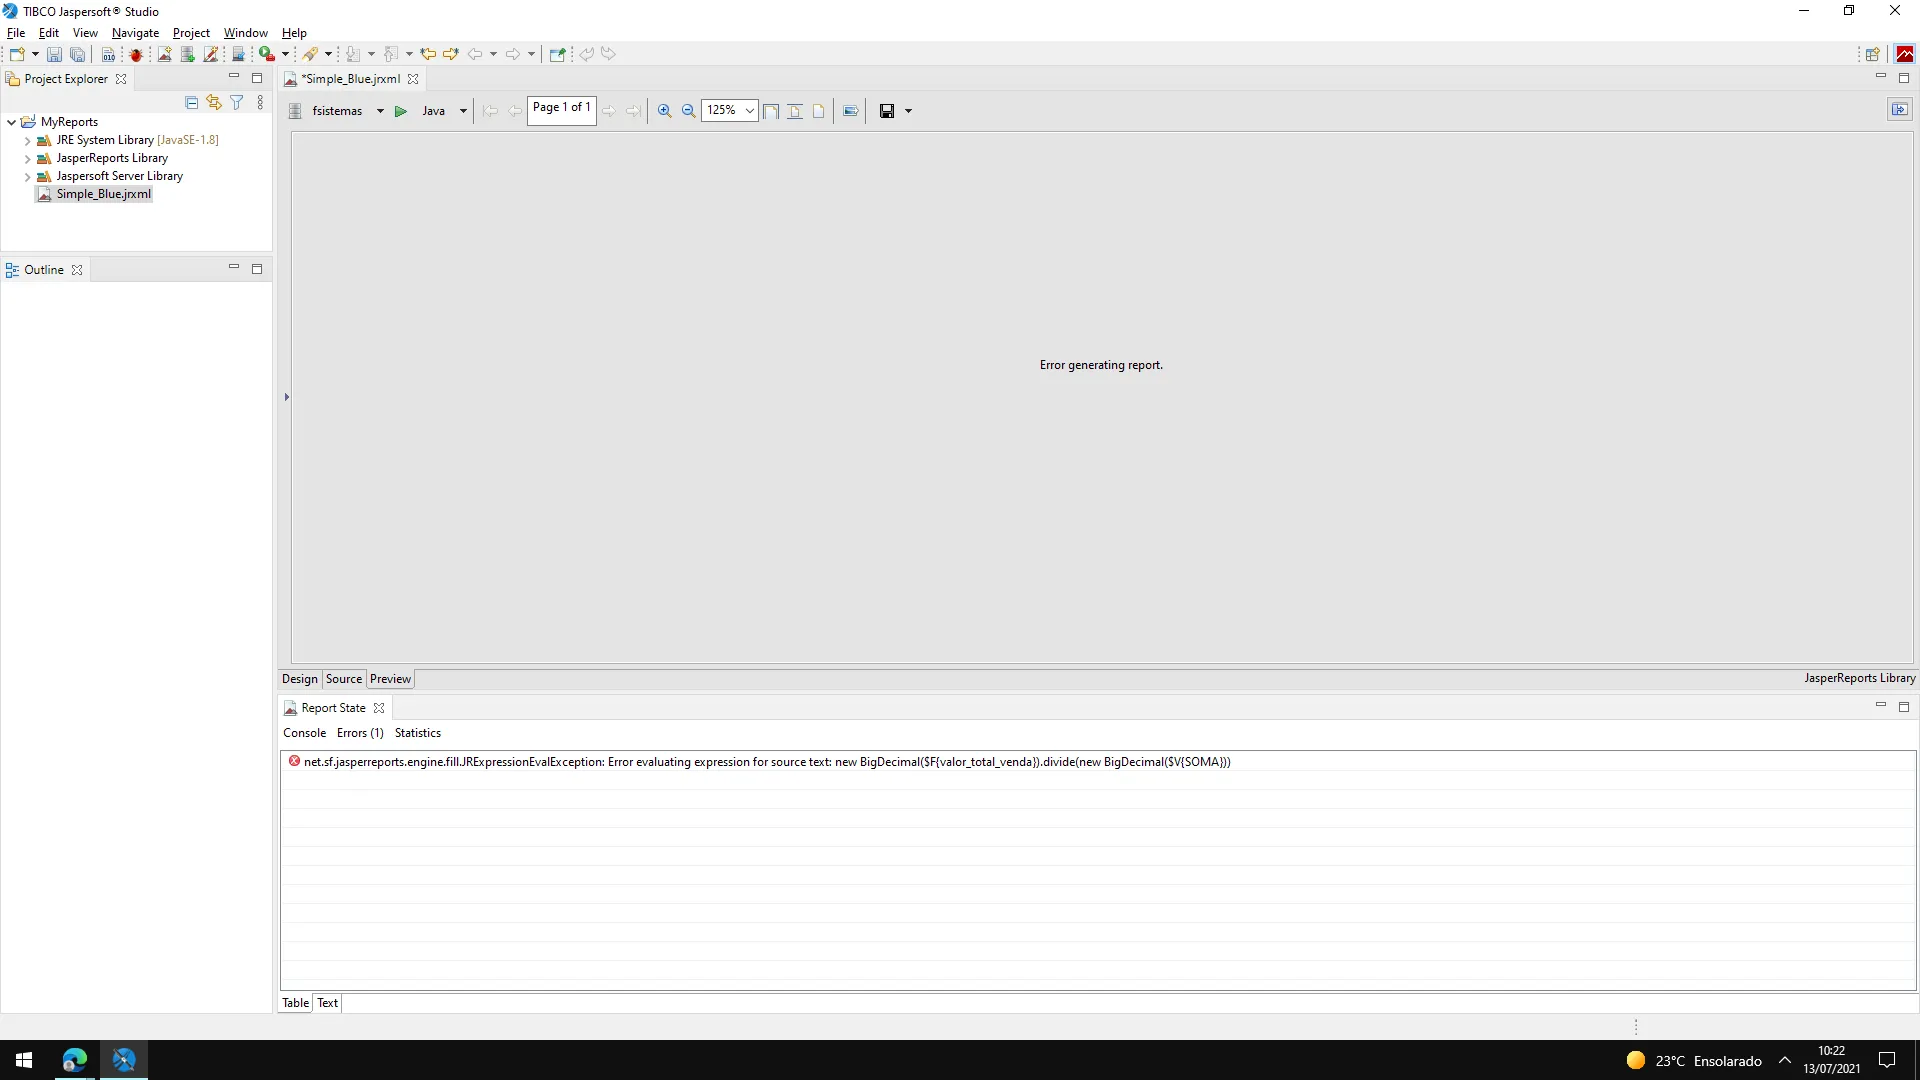
Task: Open the fsistemas data adapter dropdown
Action: tap(380, 111)
